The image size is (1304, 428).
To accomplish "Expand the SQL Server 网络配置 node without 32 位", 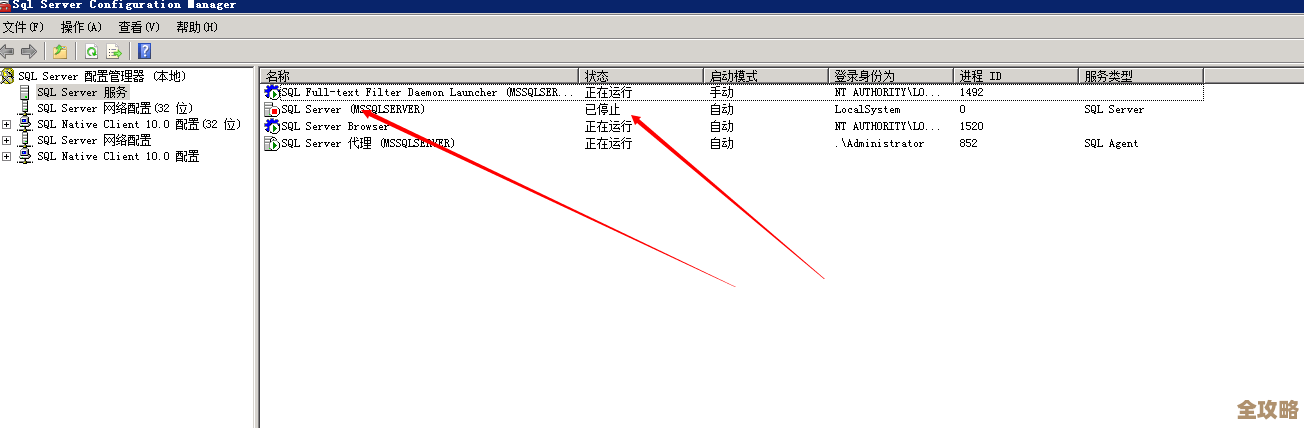I will tap(7, 141).
